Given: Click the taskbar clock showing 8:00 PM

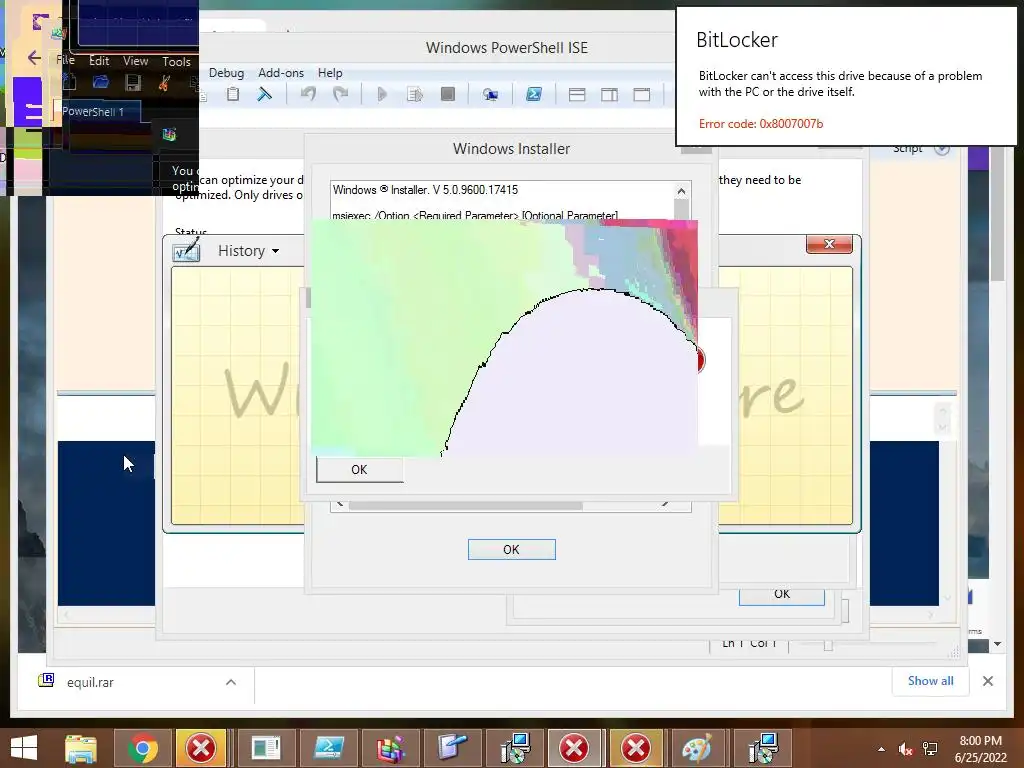Looking at the screenshot, I should pos(980,749).
